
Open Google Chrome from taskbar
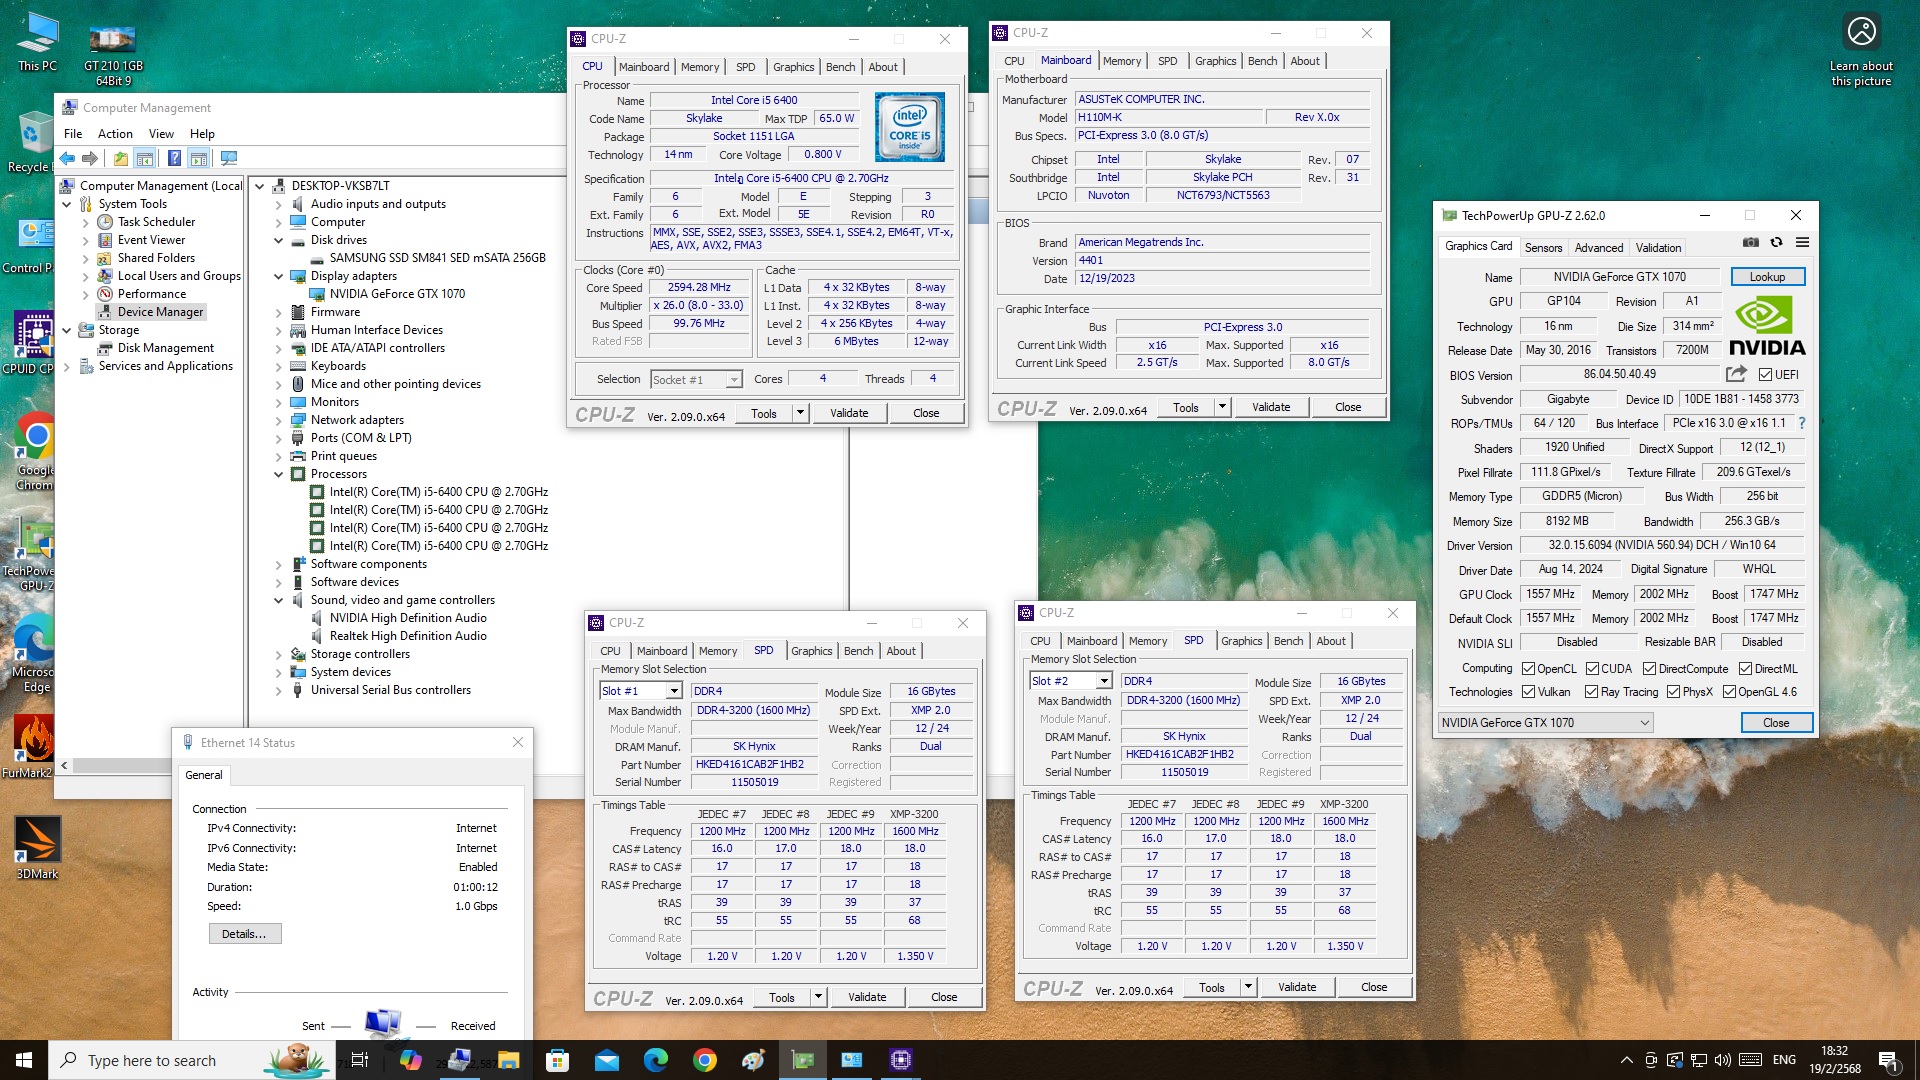(x=704, y=1060)
